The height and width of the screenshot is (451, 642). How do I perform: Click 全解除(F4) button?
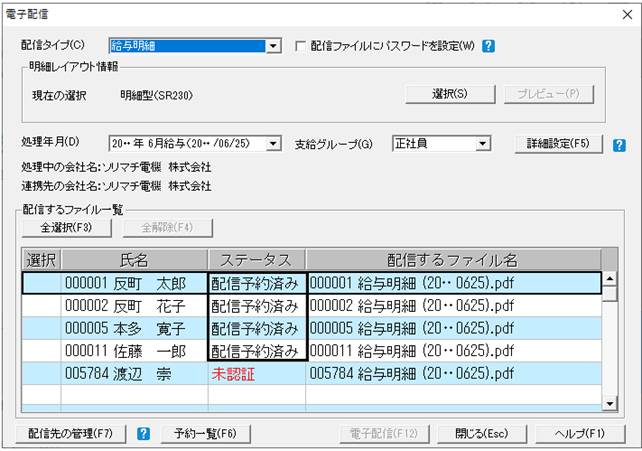(167, 228)
